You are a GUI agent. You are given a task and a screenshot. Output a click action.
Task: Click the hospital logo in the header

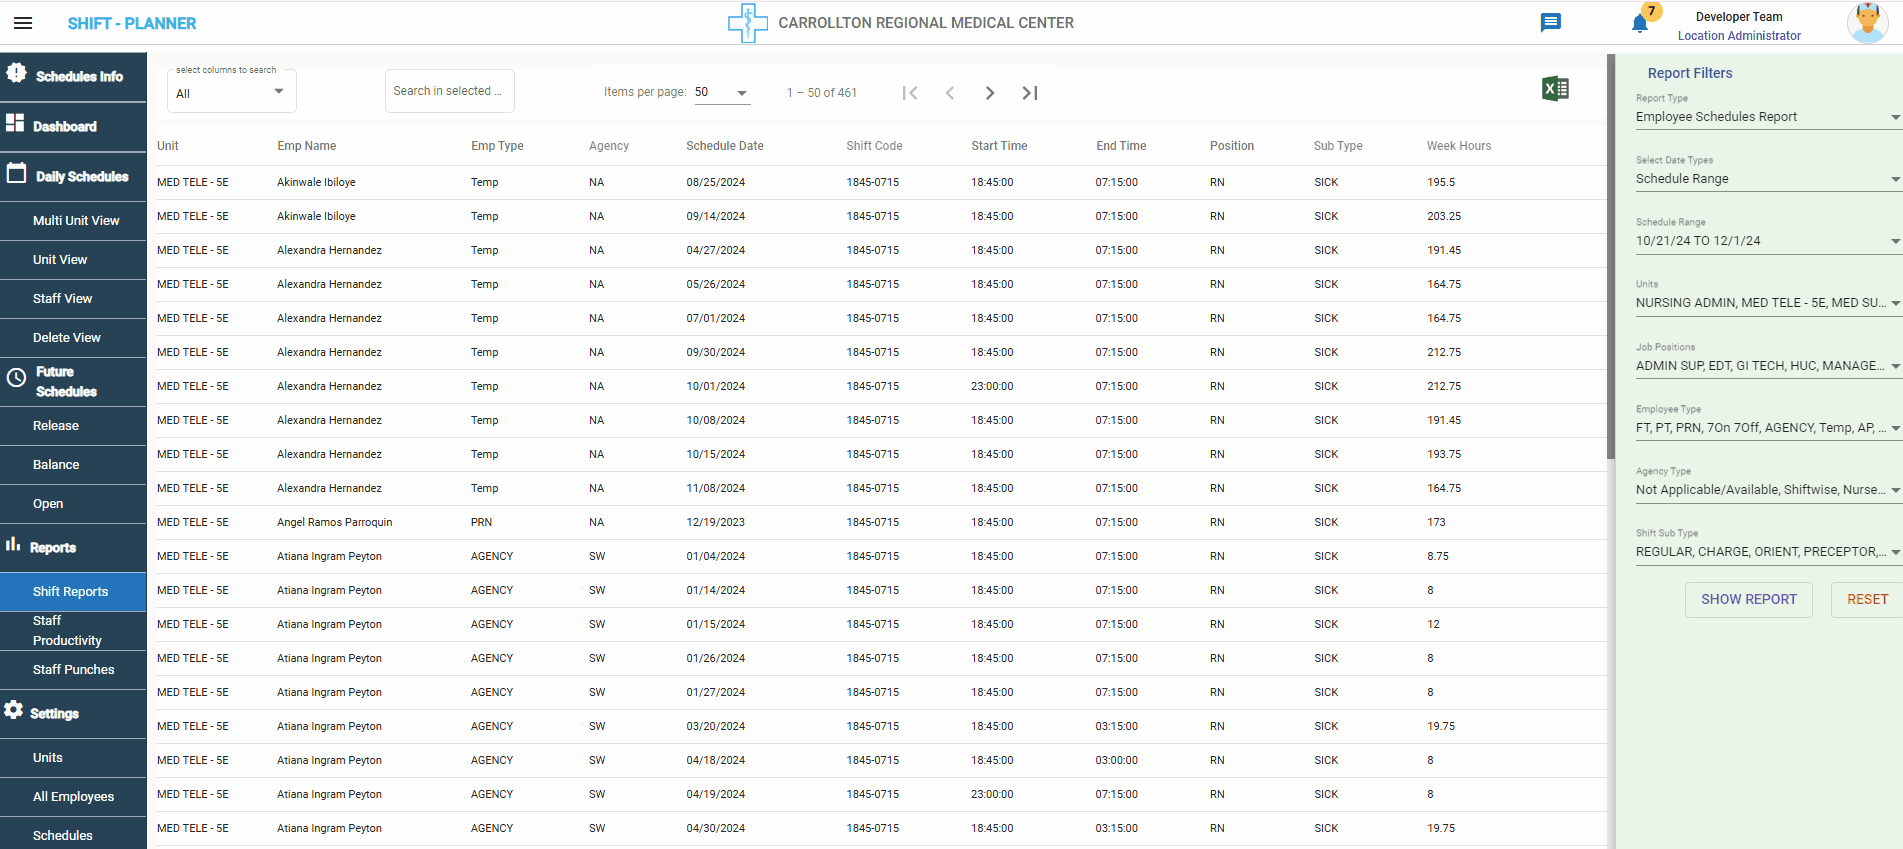tap(747, 23)
